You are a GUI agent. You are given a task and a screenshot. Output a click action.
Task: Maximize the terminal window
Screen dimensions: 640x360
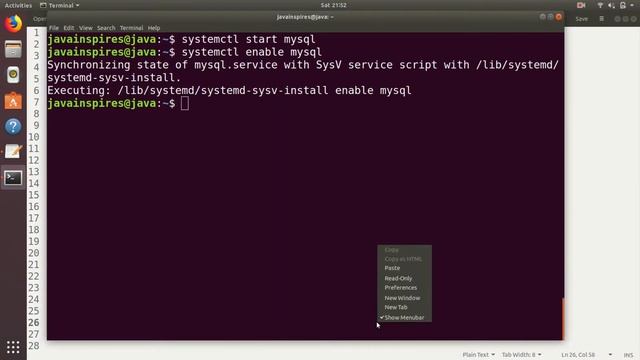click(550, 17)
